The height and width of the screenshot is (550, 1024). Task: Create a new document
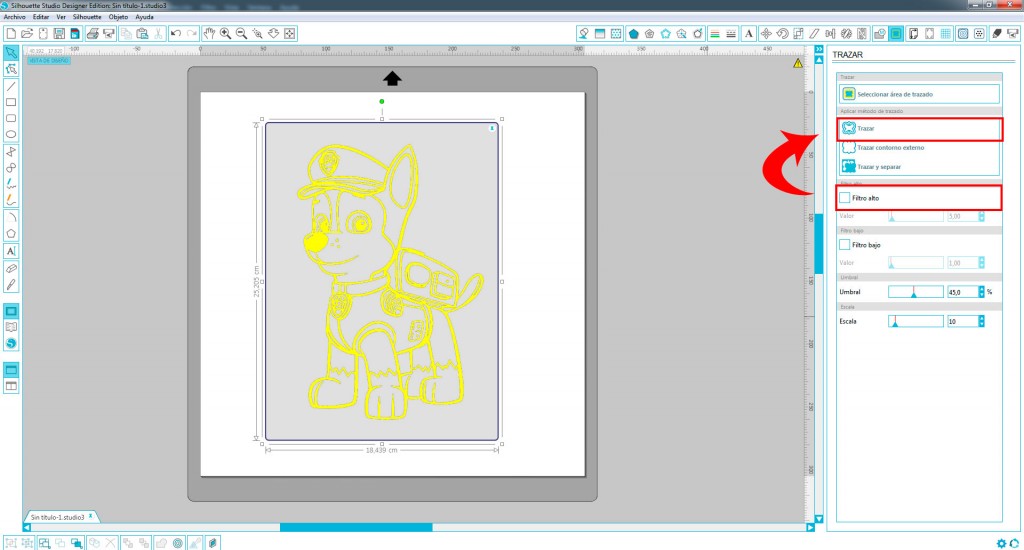(x=11, y=33)
